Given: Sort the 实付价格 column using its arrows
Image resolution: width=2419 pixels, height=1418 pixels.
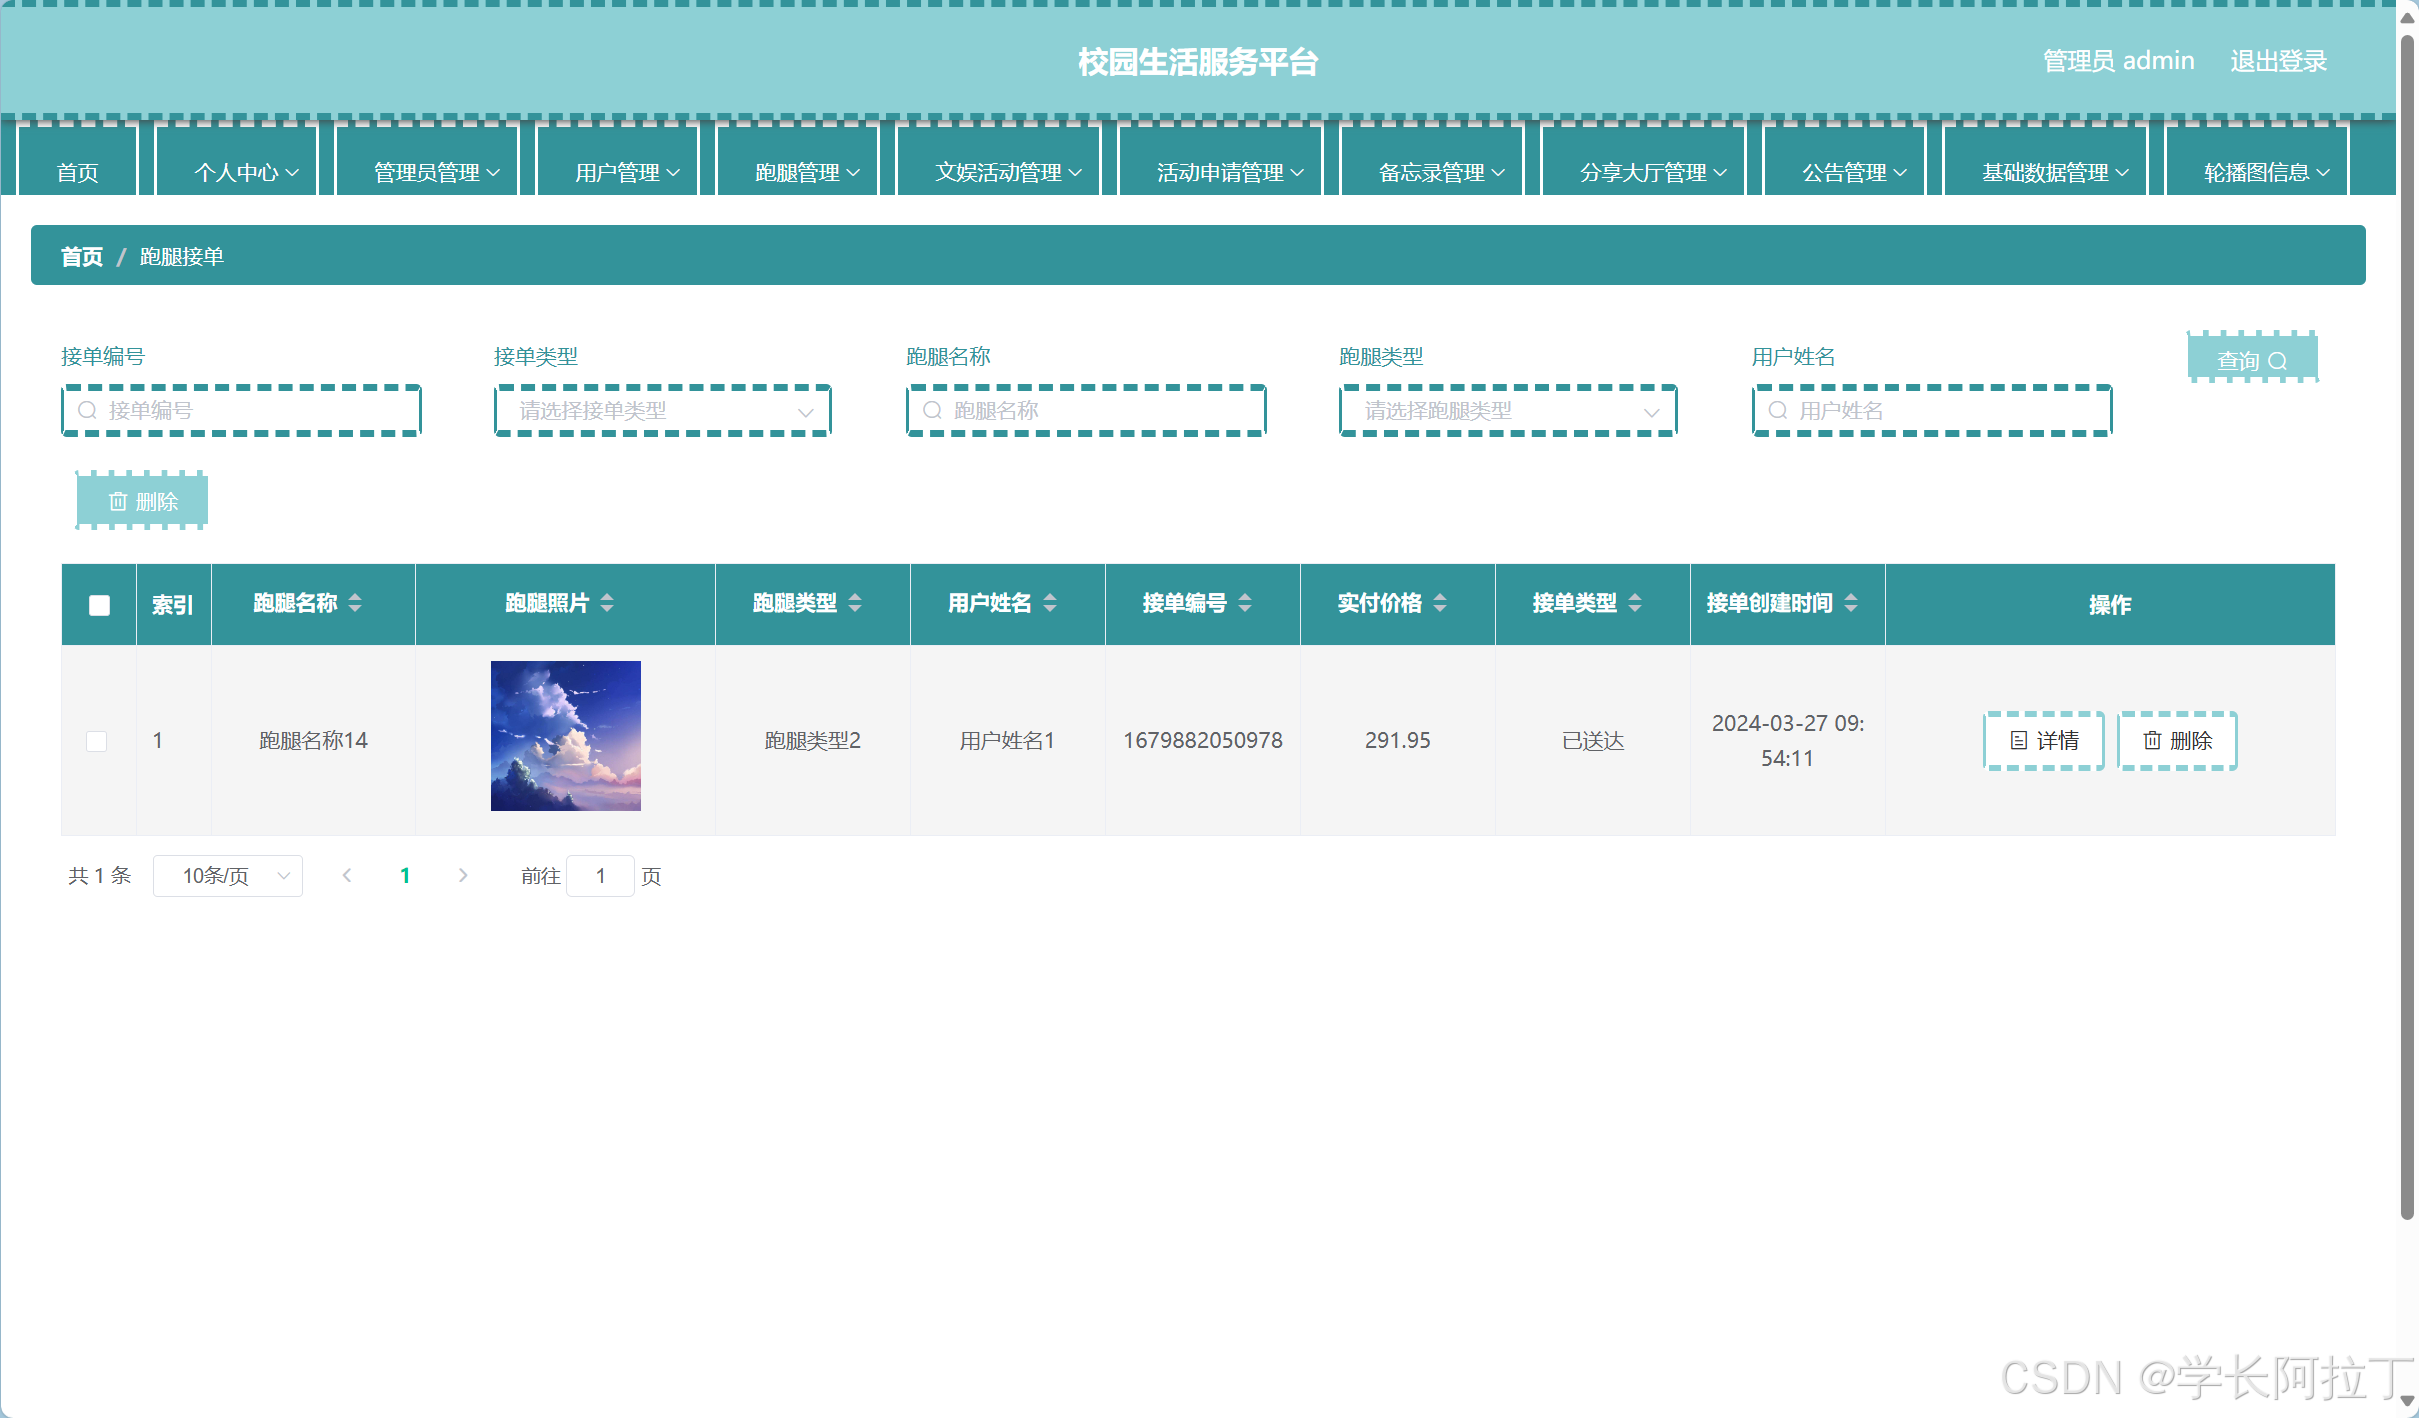Looking at the screenshot, I should click(x=1440, y=603).
